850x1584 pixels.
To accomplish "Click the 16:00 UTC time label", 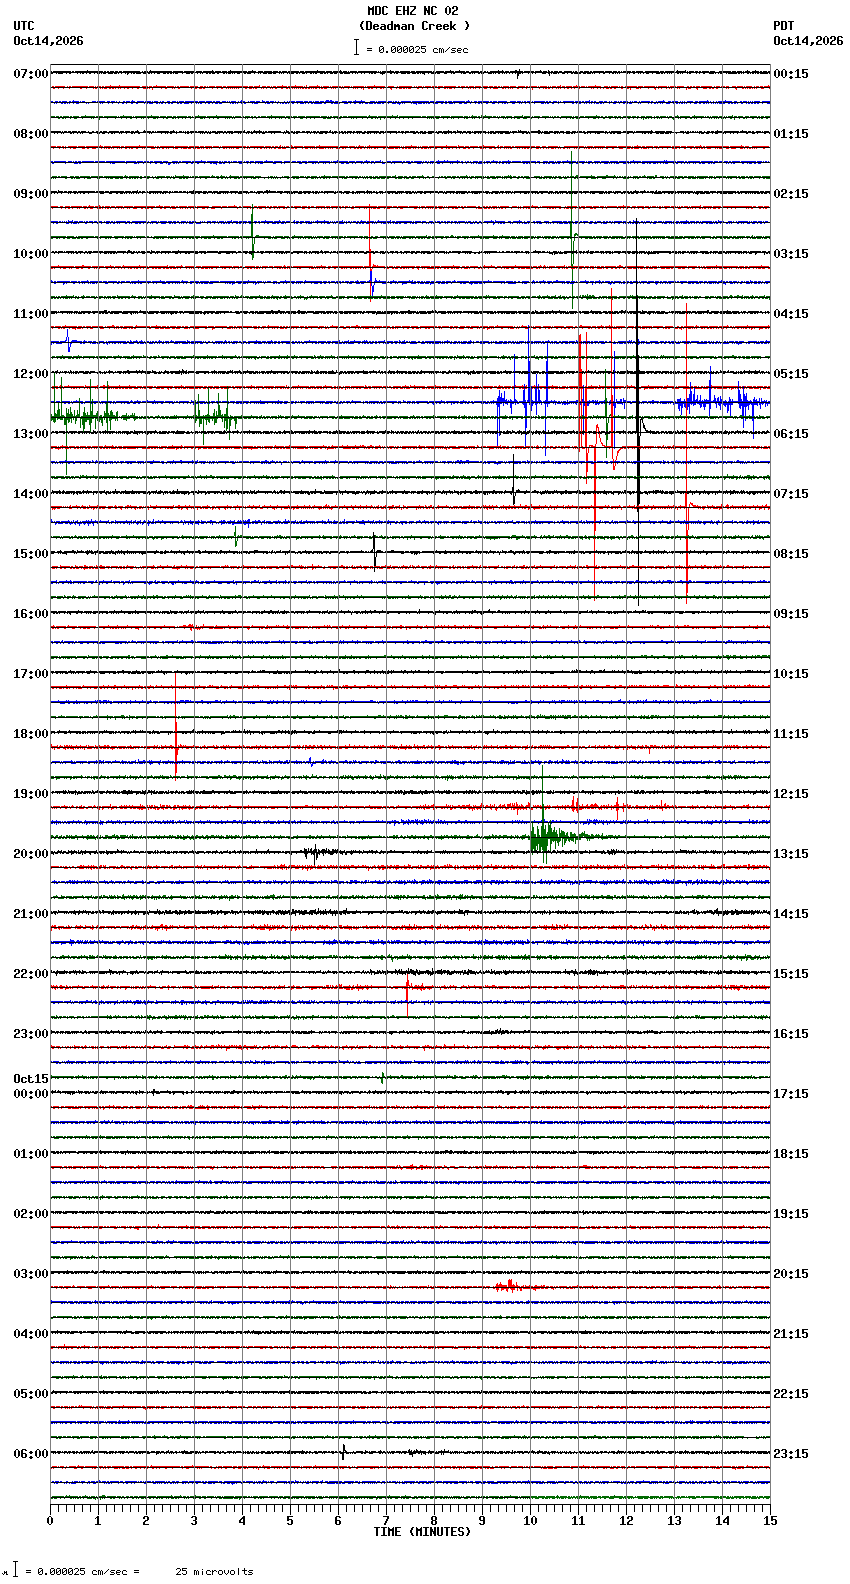I will click(31, 614).
